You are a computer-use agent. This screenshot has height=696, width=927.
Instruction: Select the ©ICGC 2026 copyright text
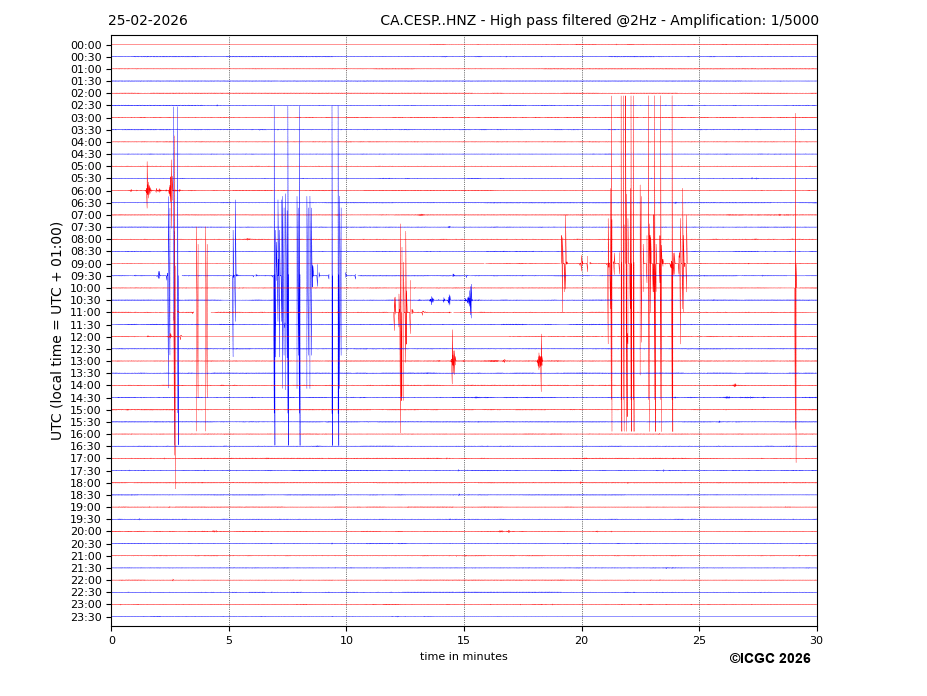click(x=769, y=659)
